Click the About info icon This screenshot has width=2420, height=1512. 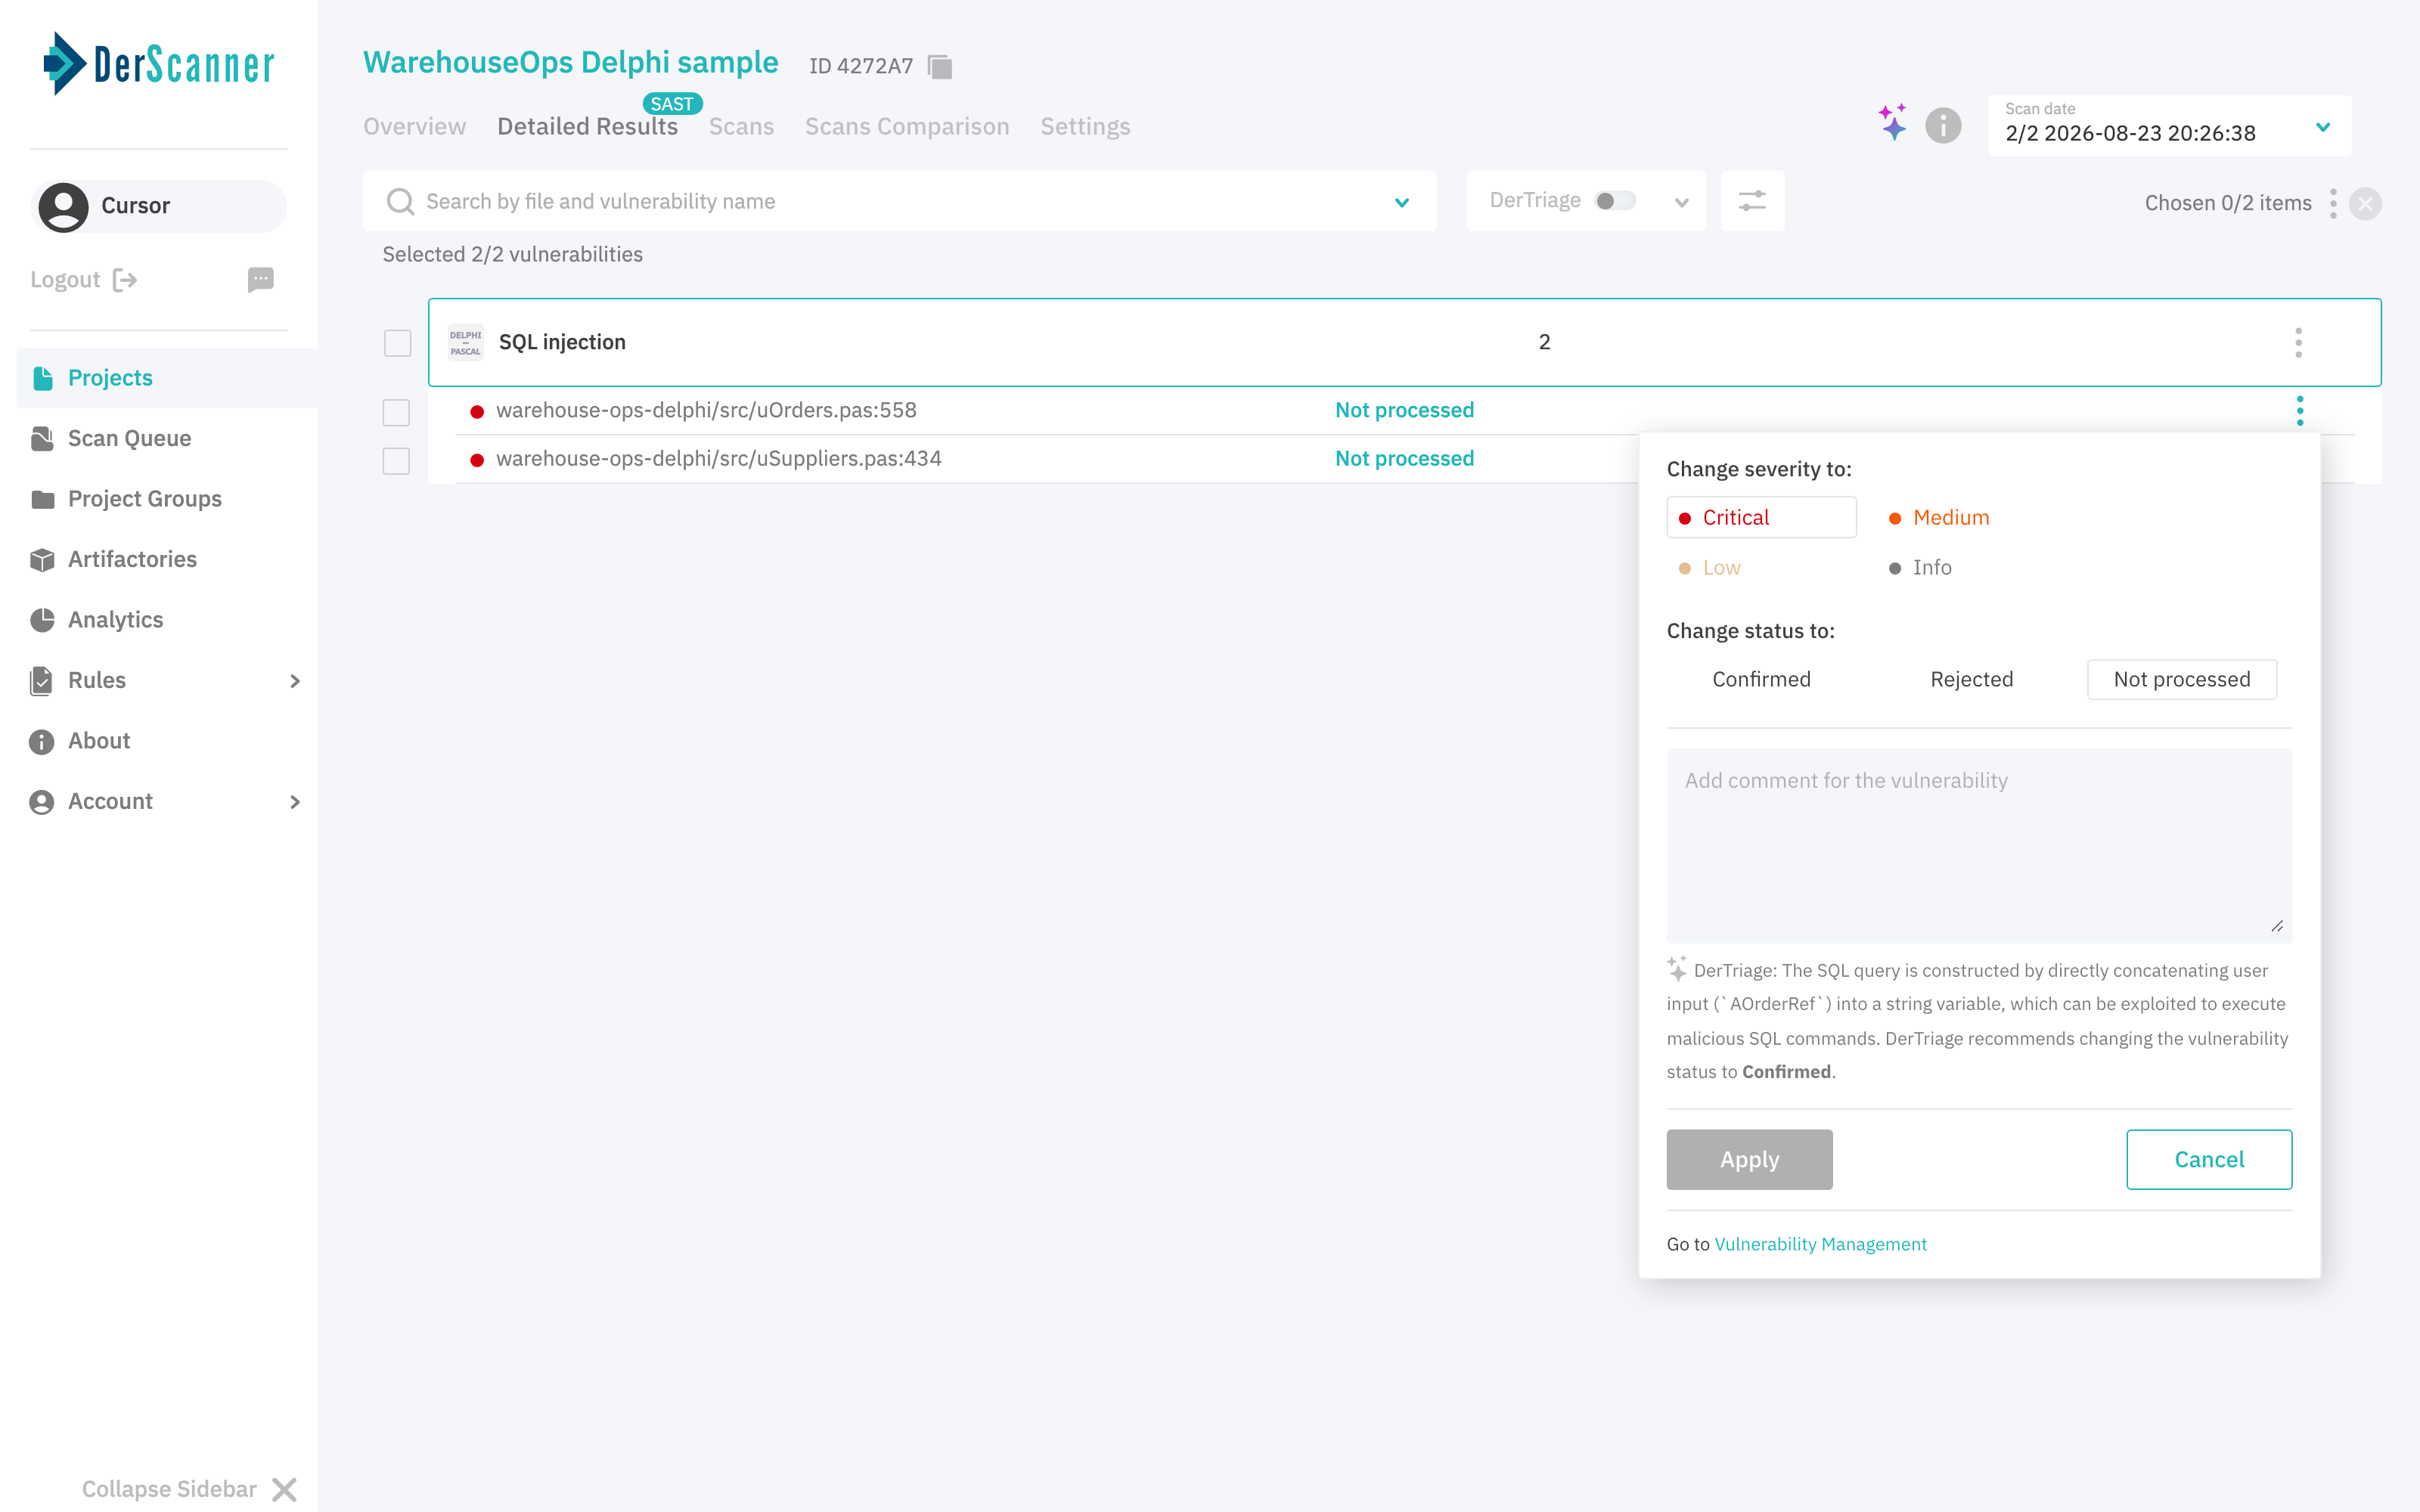[x=42, y=741]
